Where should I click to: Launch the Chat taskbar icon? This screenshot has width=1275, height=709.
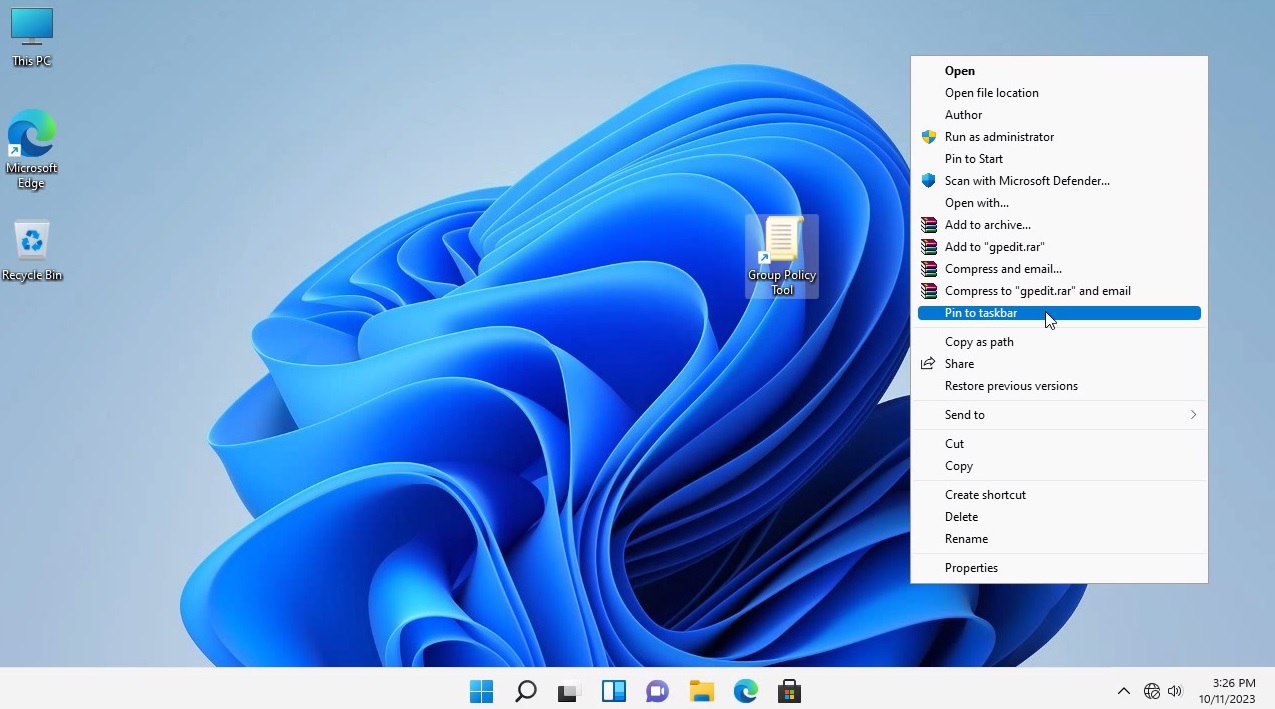(657, 691)
